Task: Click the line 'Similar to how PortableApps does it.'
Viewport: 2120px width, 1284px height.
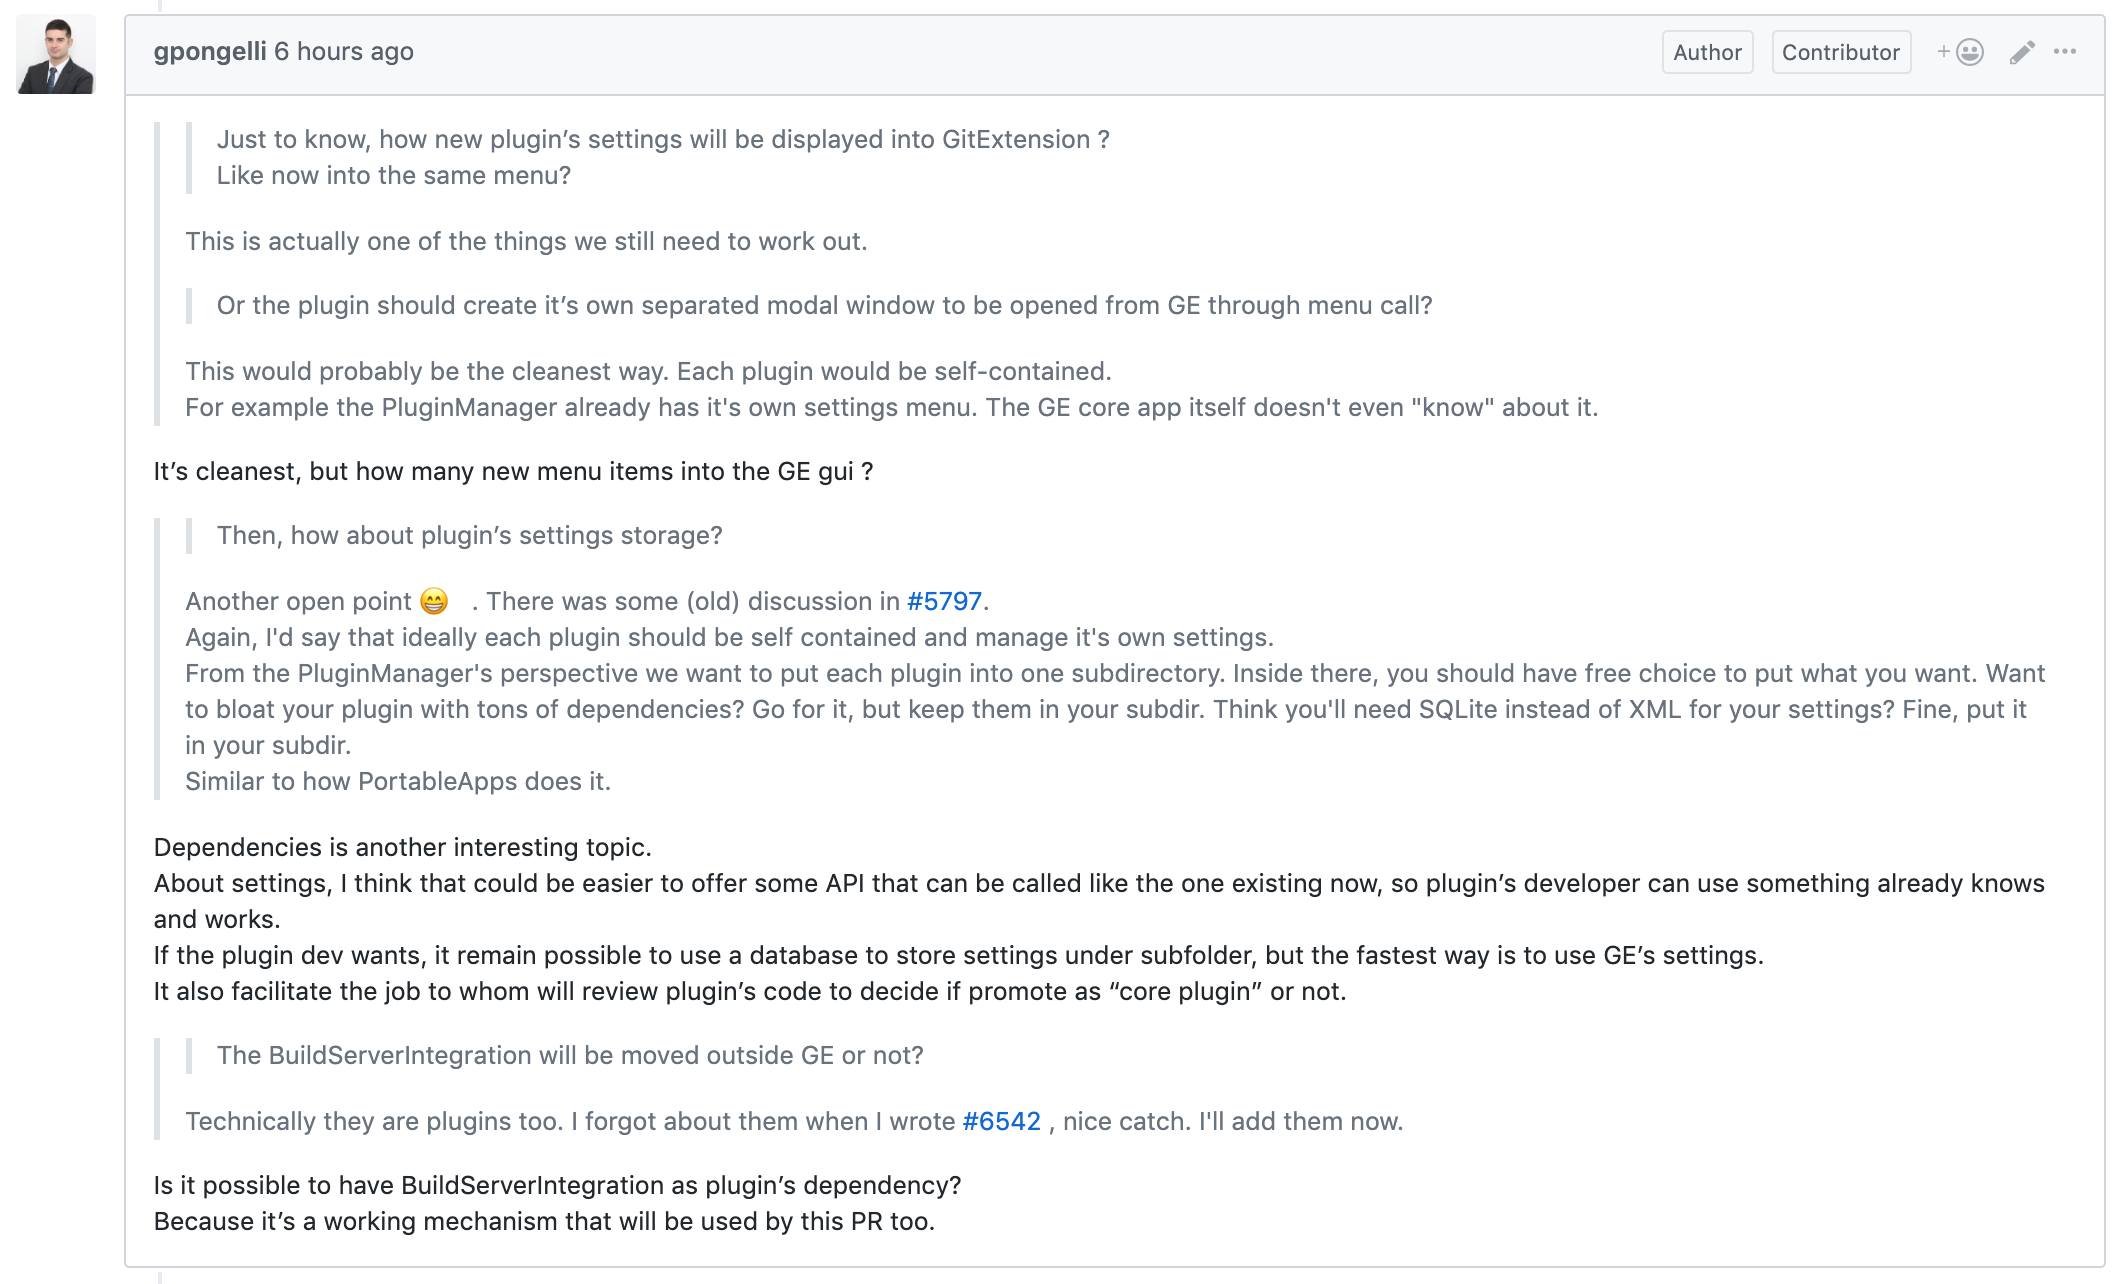Action: pos(398,782)
